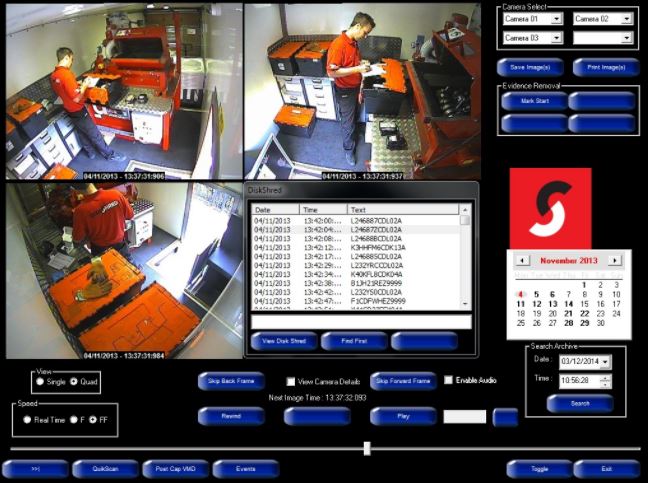Pick 22 November in the calendar
The image size is (648, 483).
(584, 314)
